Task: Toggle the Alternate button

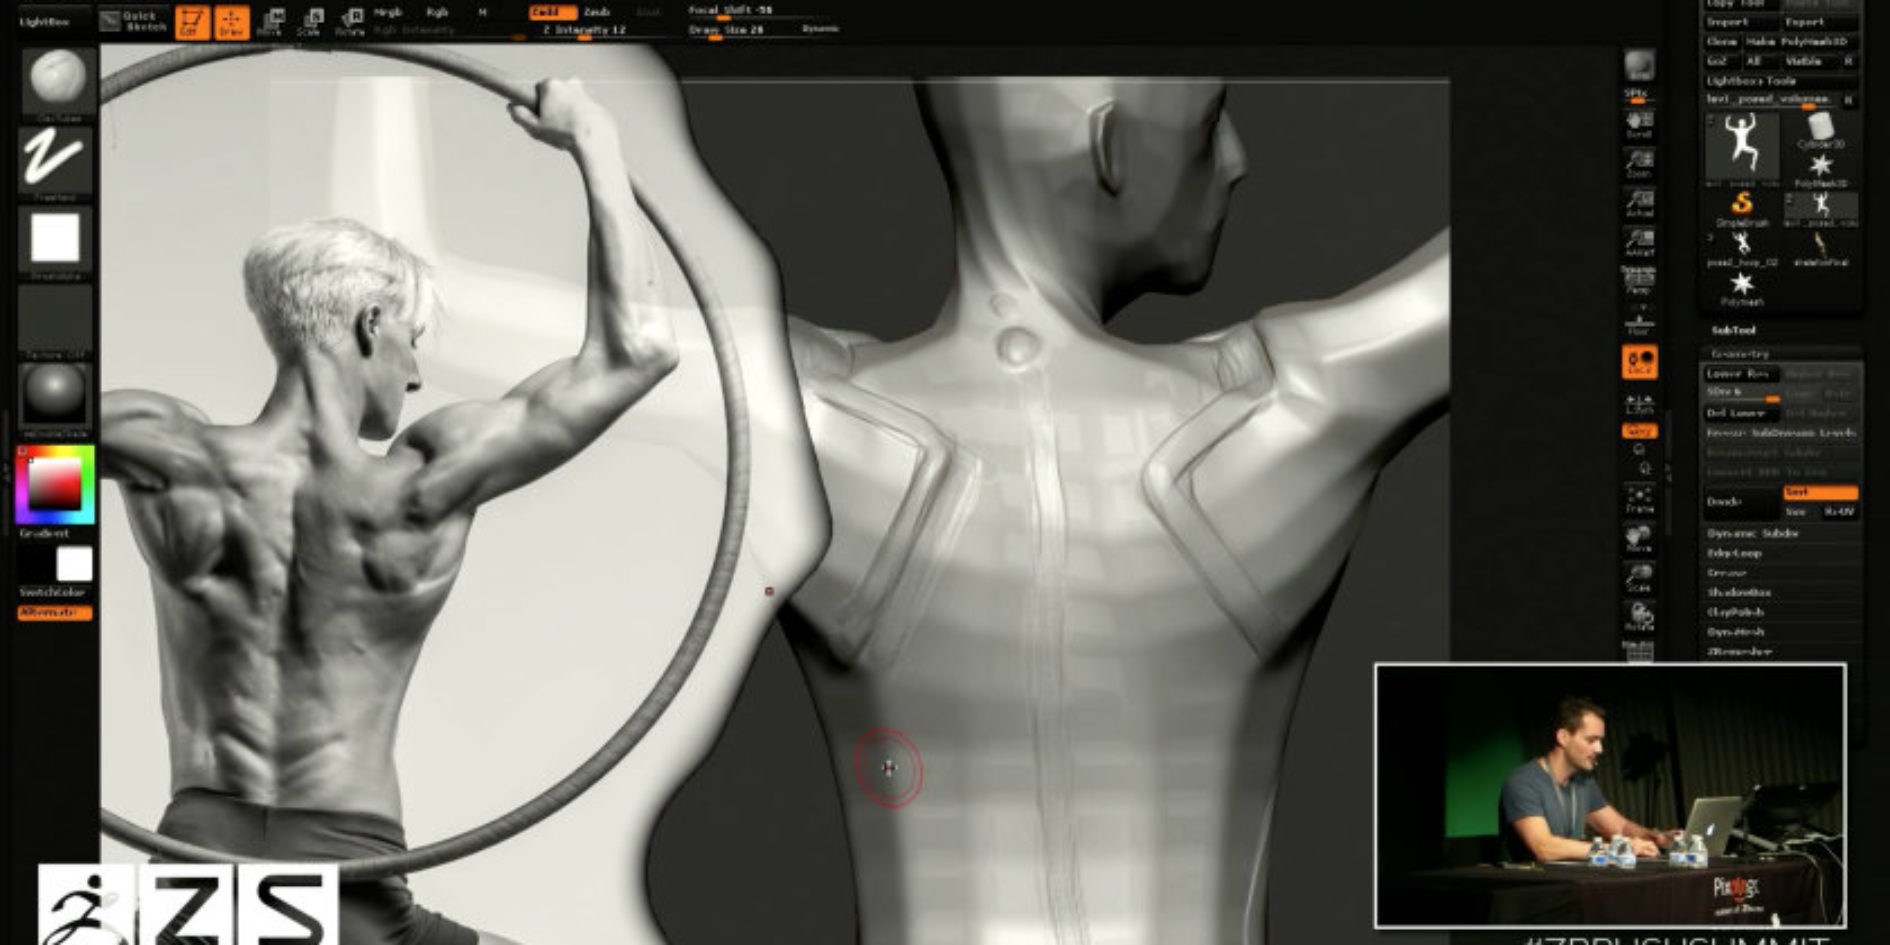Action: point(55,612)
